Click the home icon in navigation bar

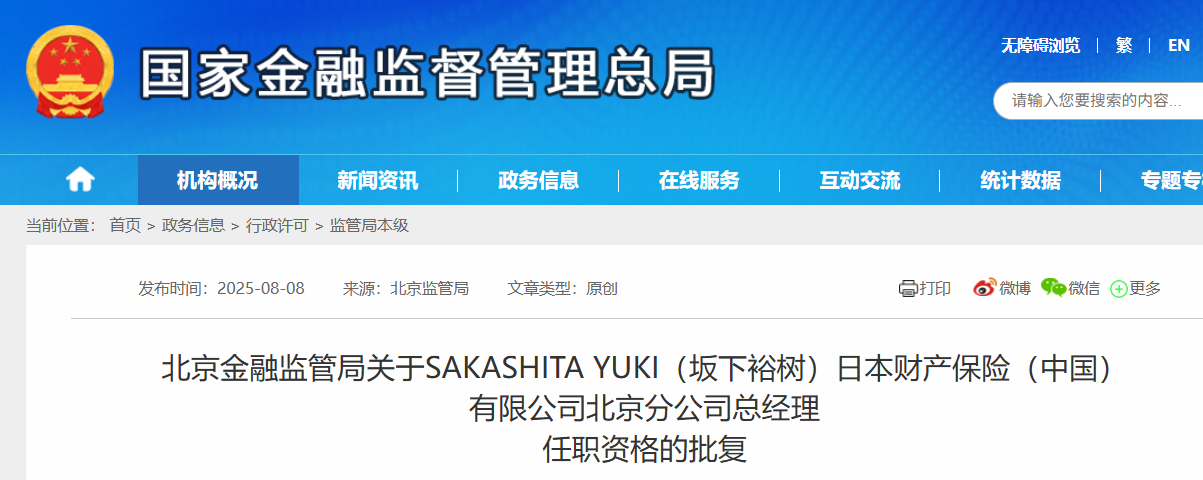click(x=80, y=180)
